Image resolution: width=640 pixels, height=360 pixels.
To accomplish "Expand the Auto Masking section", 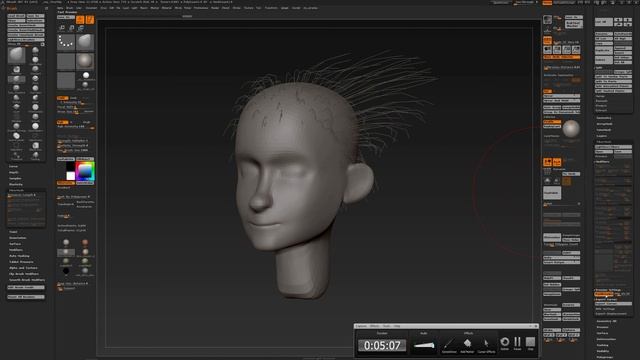I will (x=19, y=256).
